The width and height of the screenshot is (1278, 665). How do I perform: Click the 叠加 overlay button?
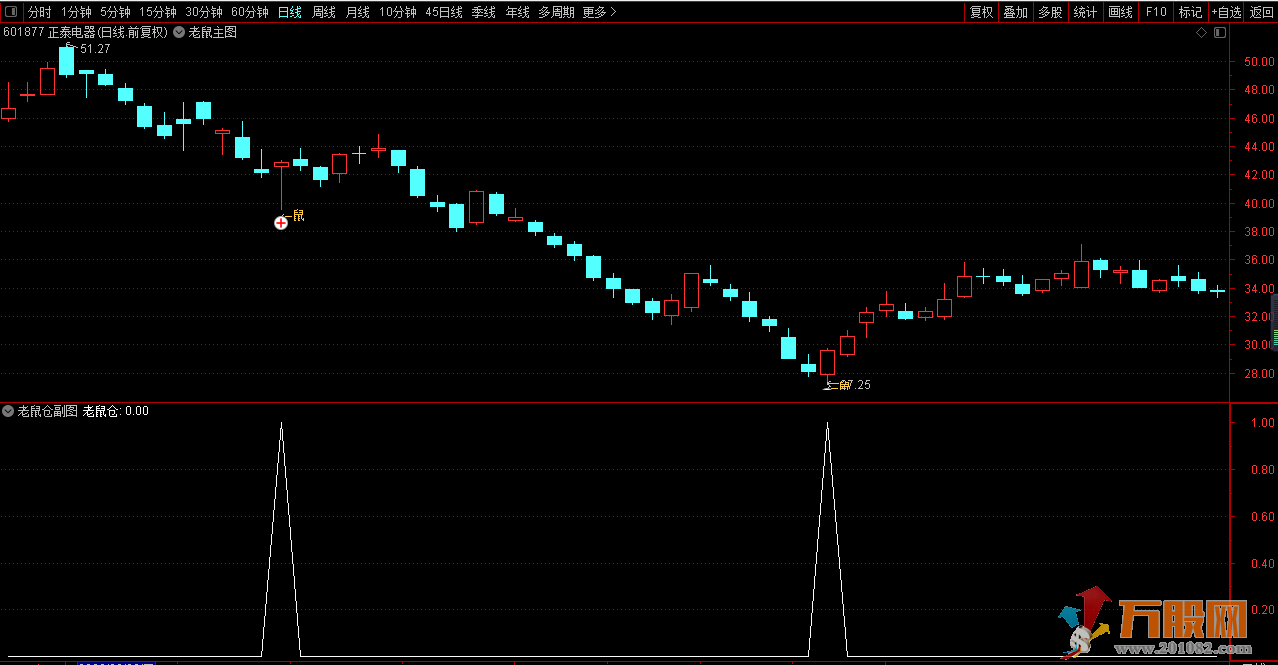(x=1015, y=12)
